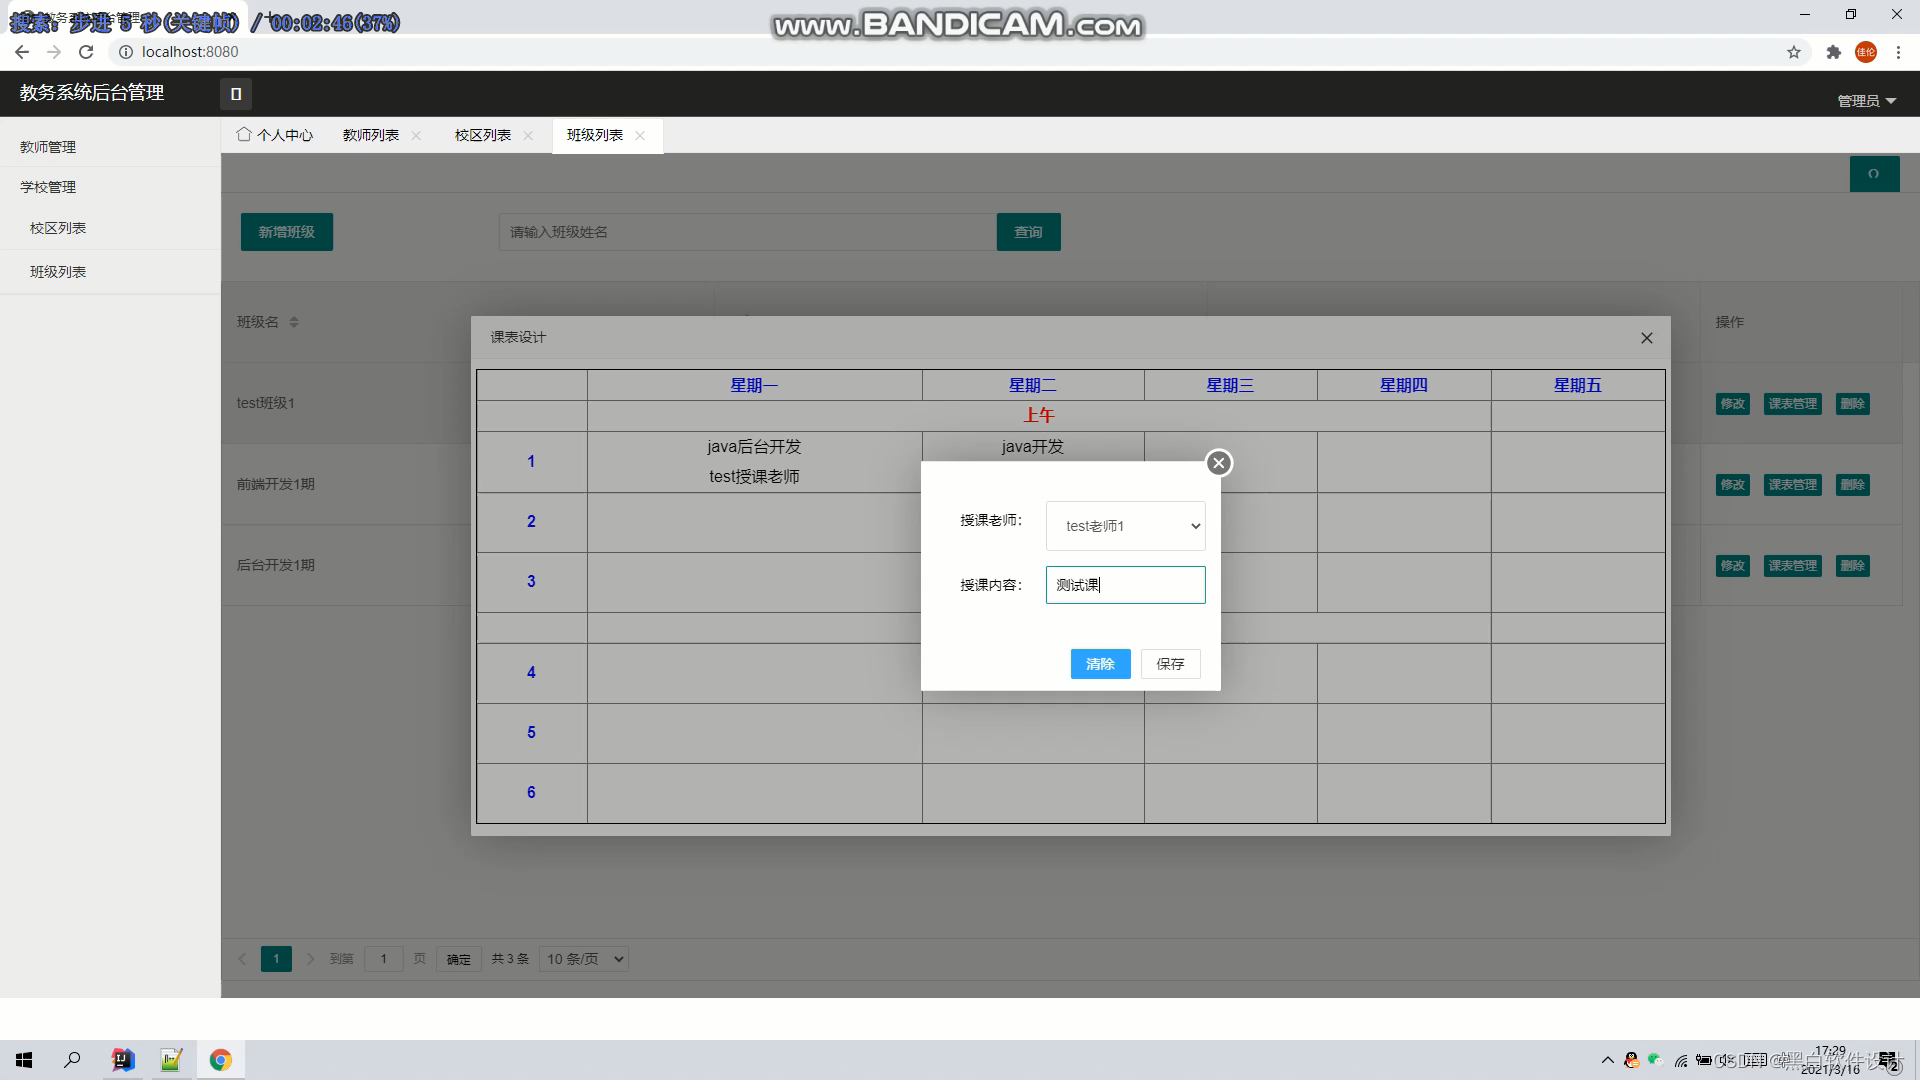This screenshot has width=1920, height=1080.
Task: Click the 授课内容 text field
Action: [x=1125, y=585]
